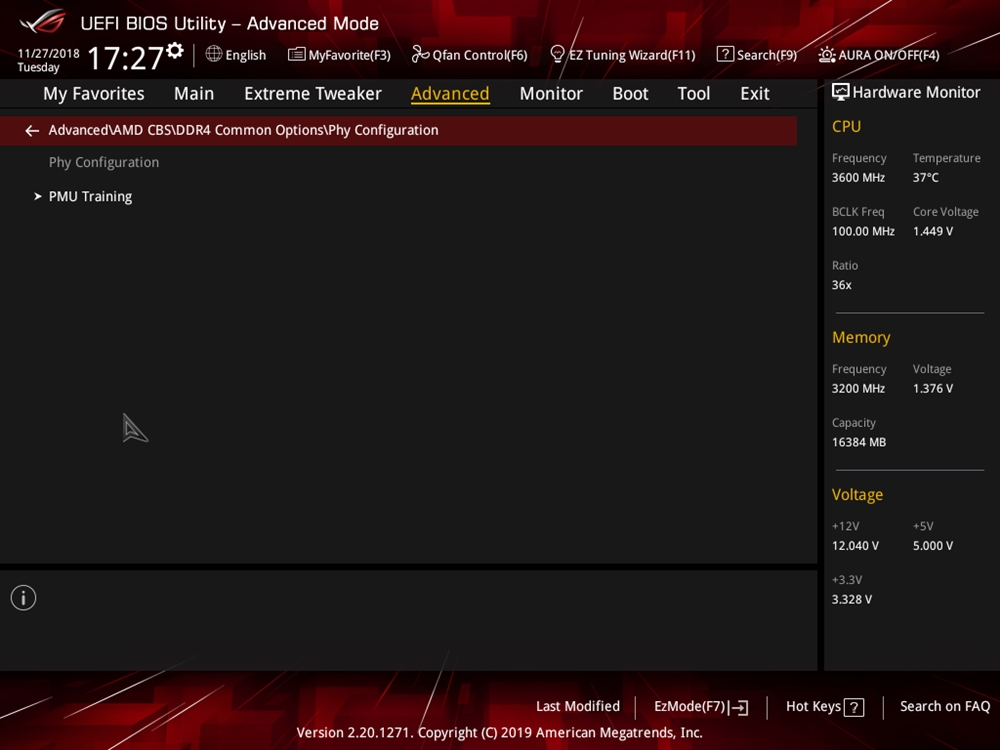Switch to the Monitor tab
This screenshot has height=750, width=1000.
[551, 94]
